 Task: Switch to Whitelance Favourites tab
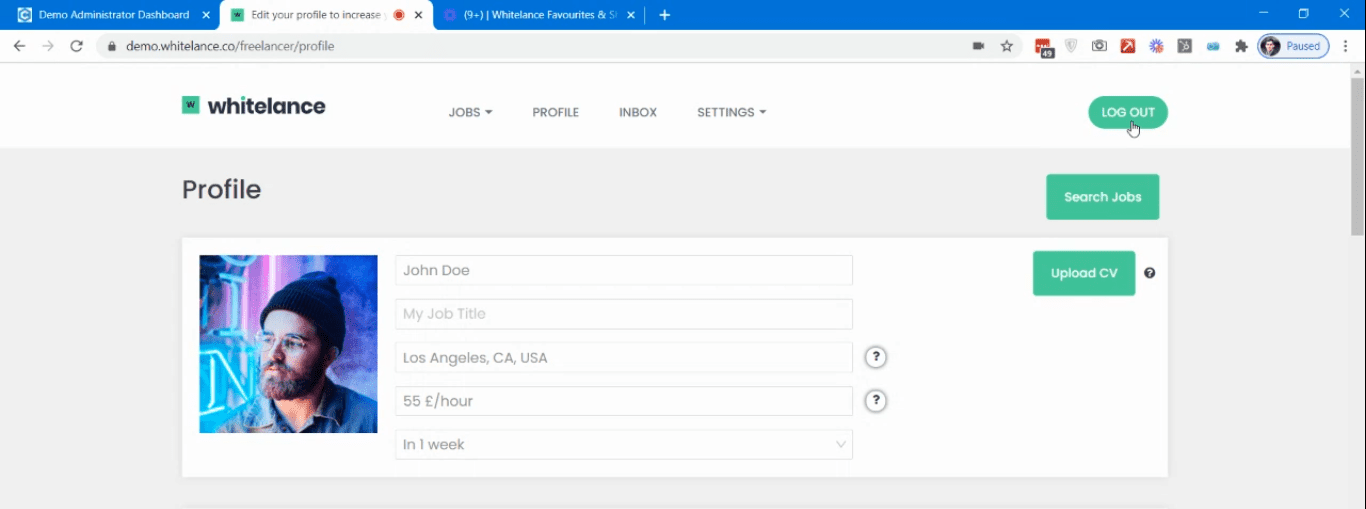540,15
